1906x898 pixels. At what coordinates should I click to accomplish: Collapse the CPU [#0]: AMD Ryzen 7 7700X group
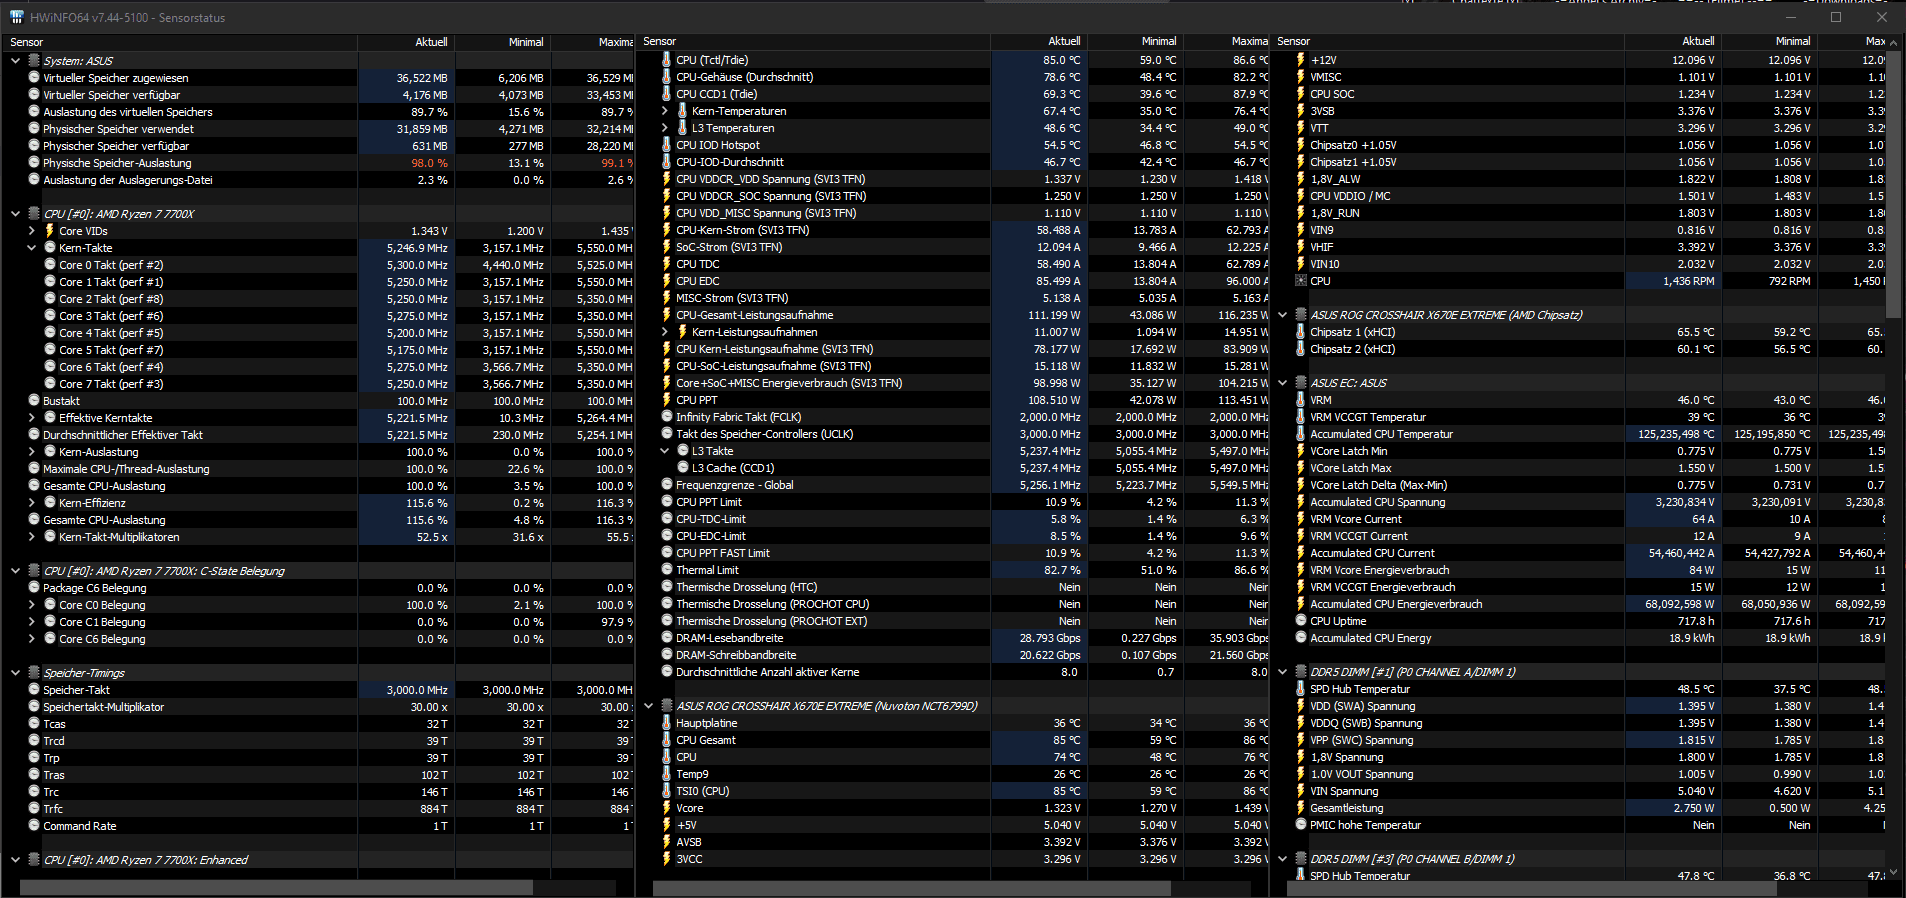[15, 214]
